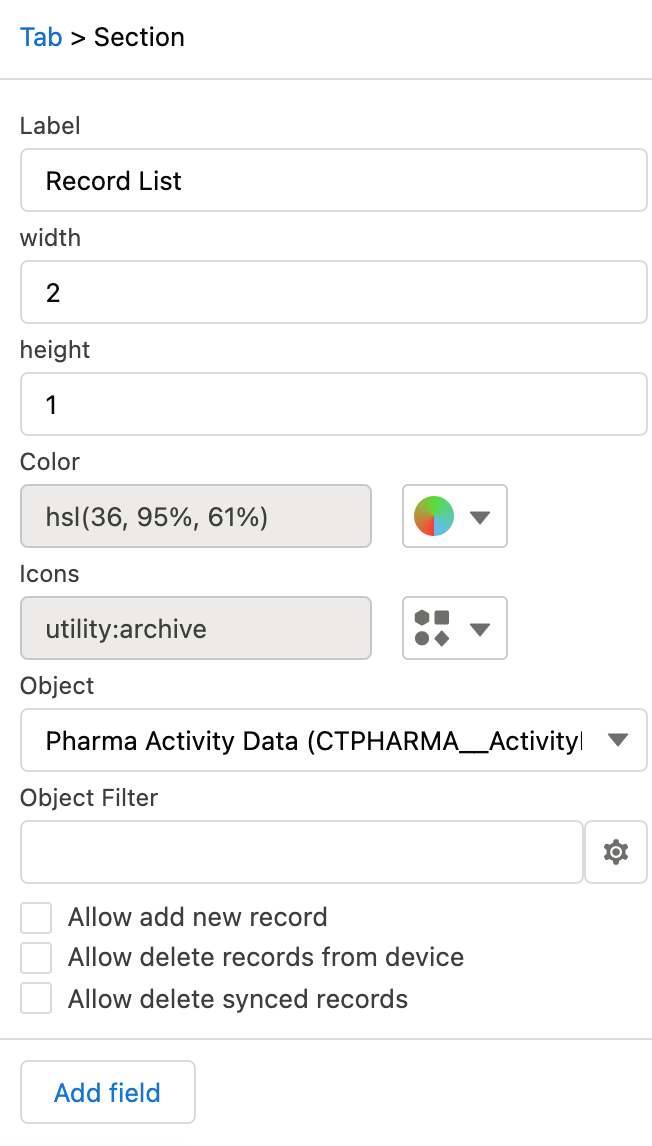652x1146 pixels.
Task: Open the color picker dropdown arrow
Action: pyautogui.click(x=480, y=517)
